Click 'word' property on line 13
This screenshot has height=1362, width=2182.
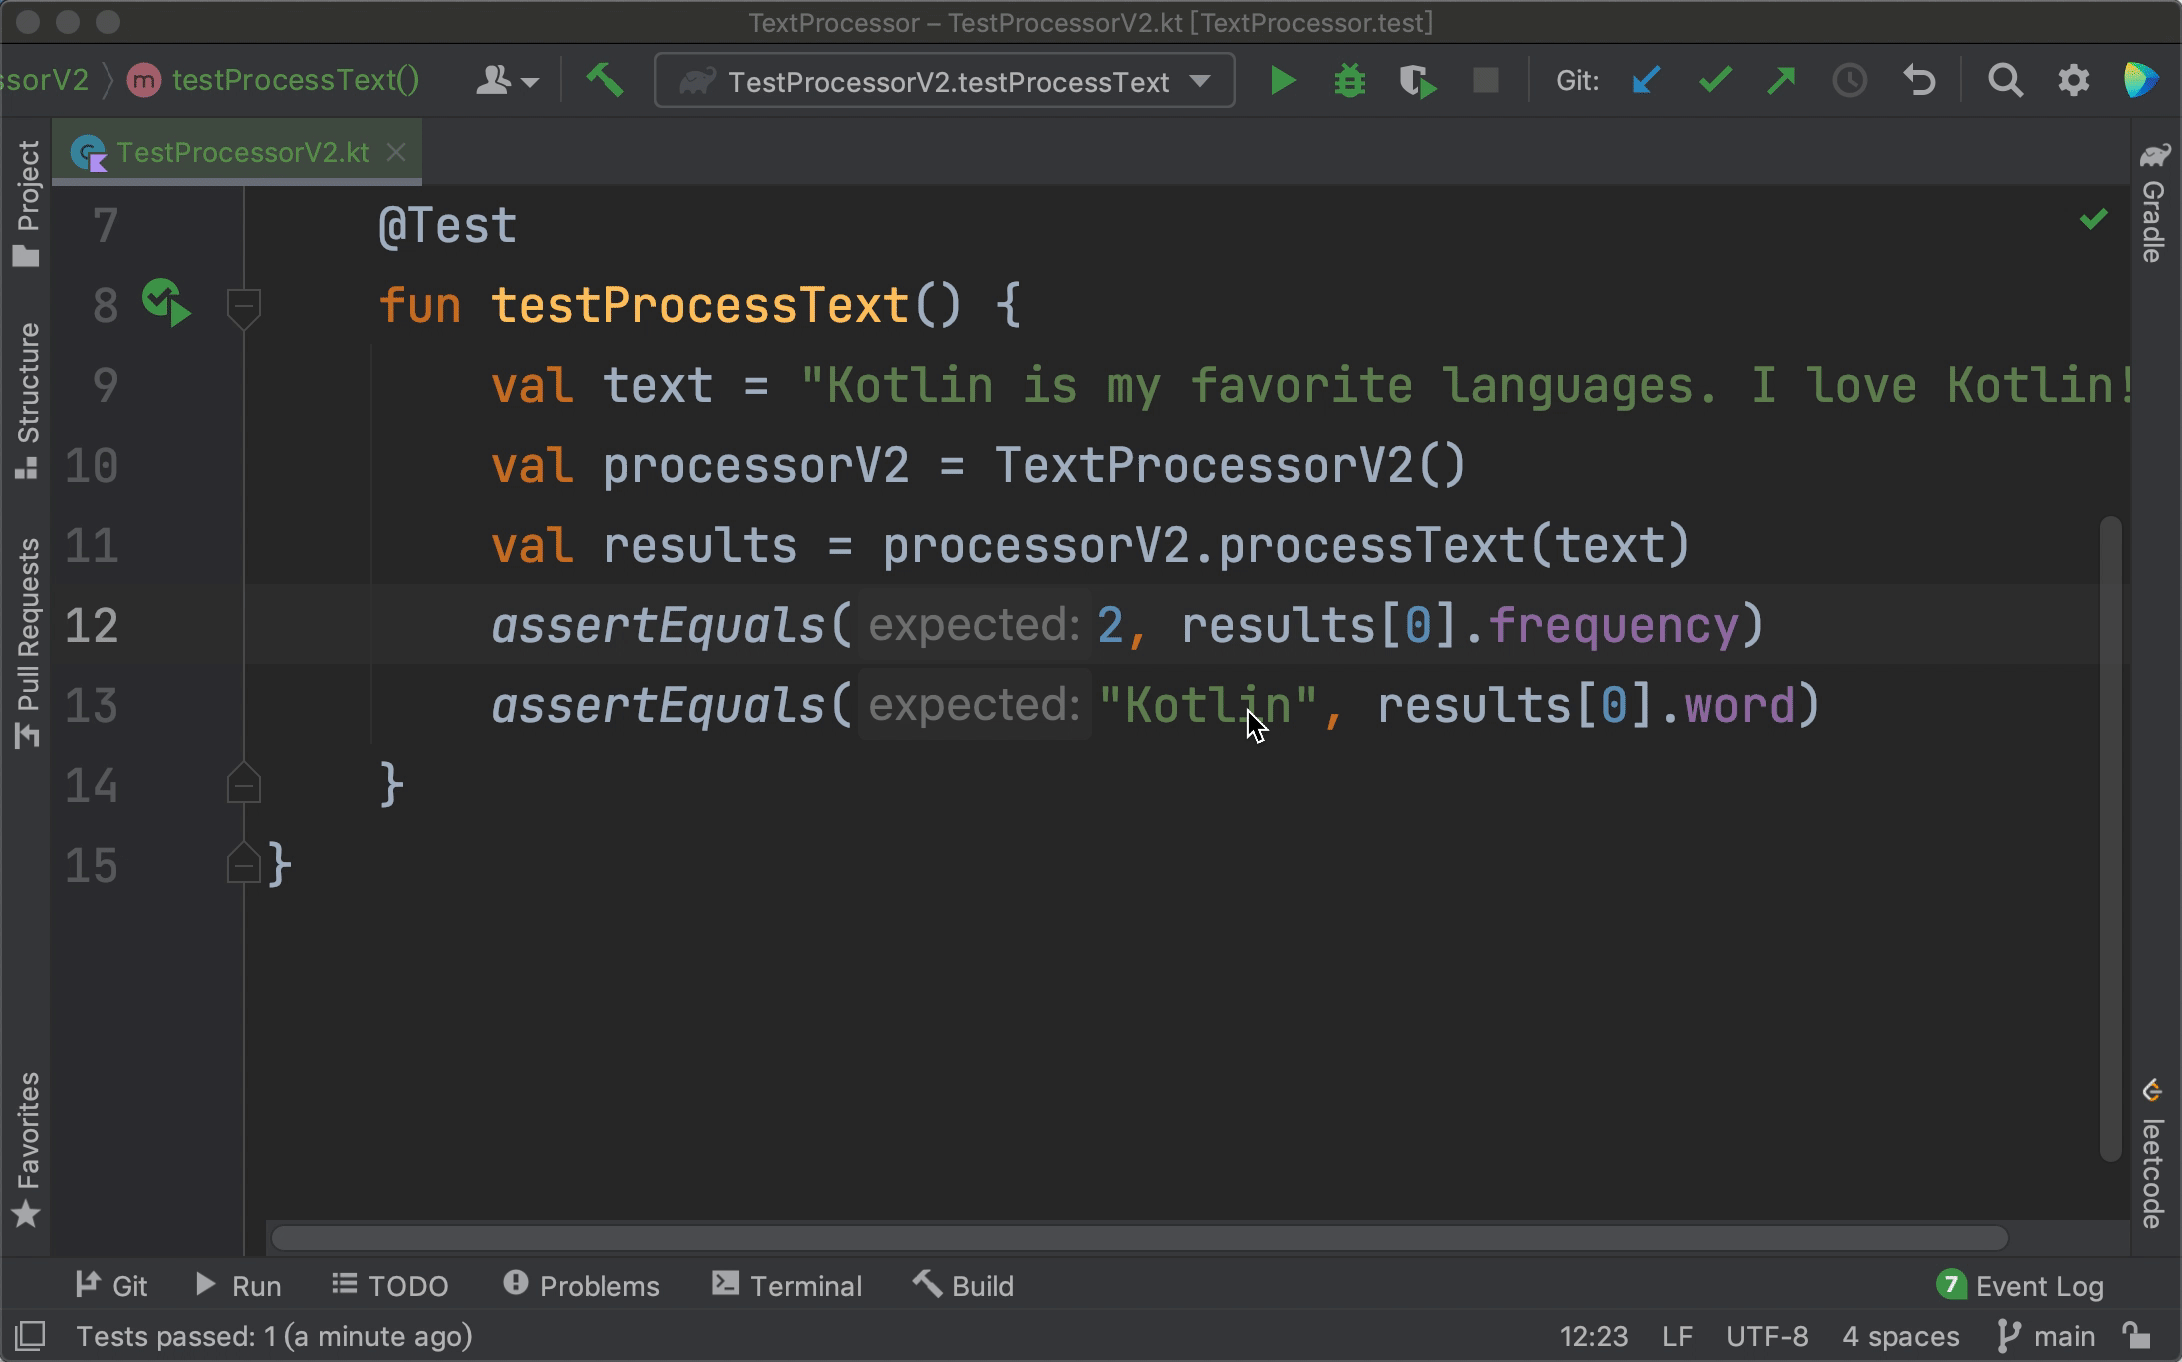coord(1740,705)
